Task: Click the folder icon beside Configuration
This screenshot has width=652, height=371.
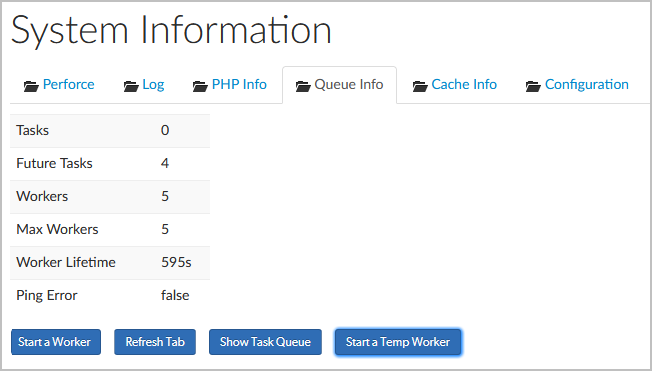Action: (x=533, y=86)
